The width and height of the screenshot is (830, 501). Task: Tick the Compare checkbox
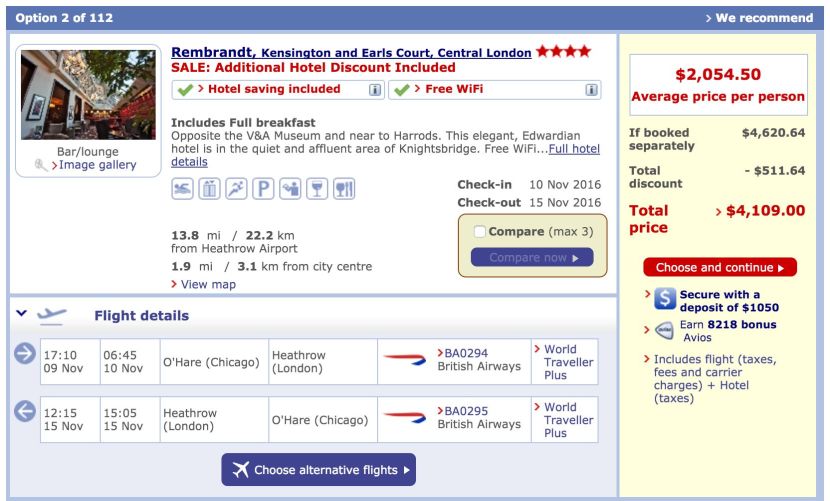[x=480, y=232]
